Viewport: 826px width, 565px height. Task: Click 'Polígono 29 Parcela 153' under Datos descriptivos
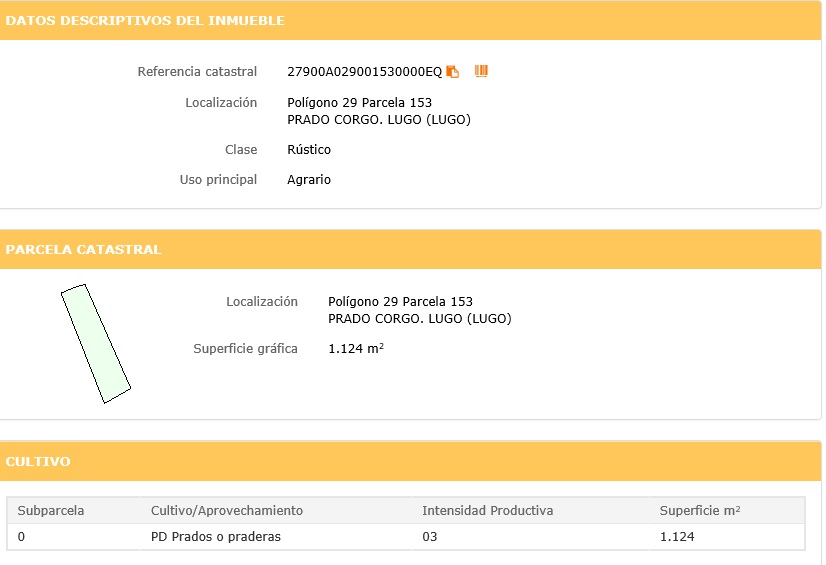(x=359, y=103)
